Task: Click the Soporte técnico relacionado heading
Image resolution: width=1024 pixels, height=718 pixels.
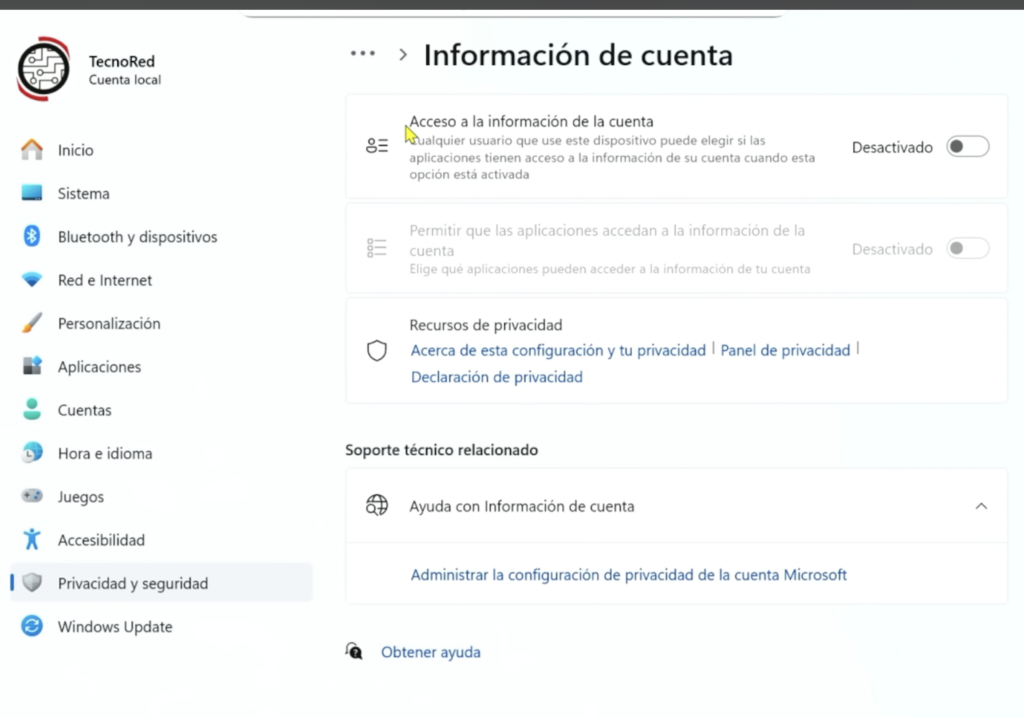Action: click(441, 450)
